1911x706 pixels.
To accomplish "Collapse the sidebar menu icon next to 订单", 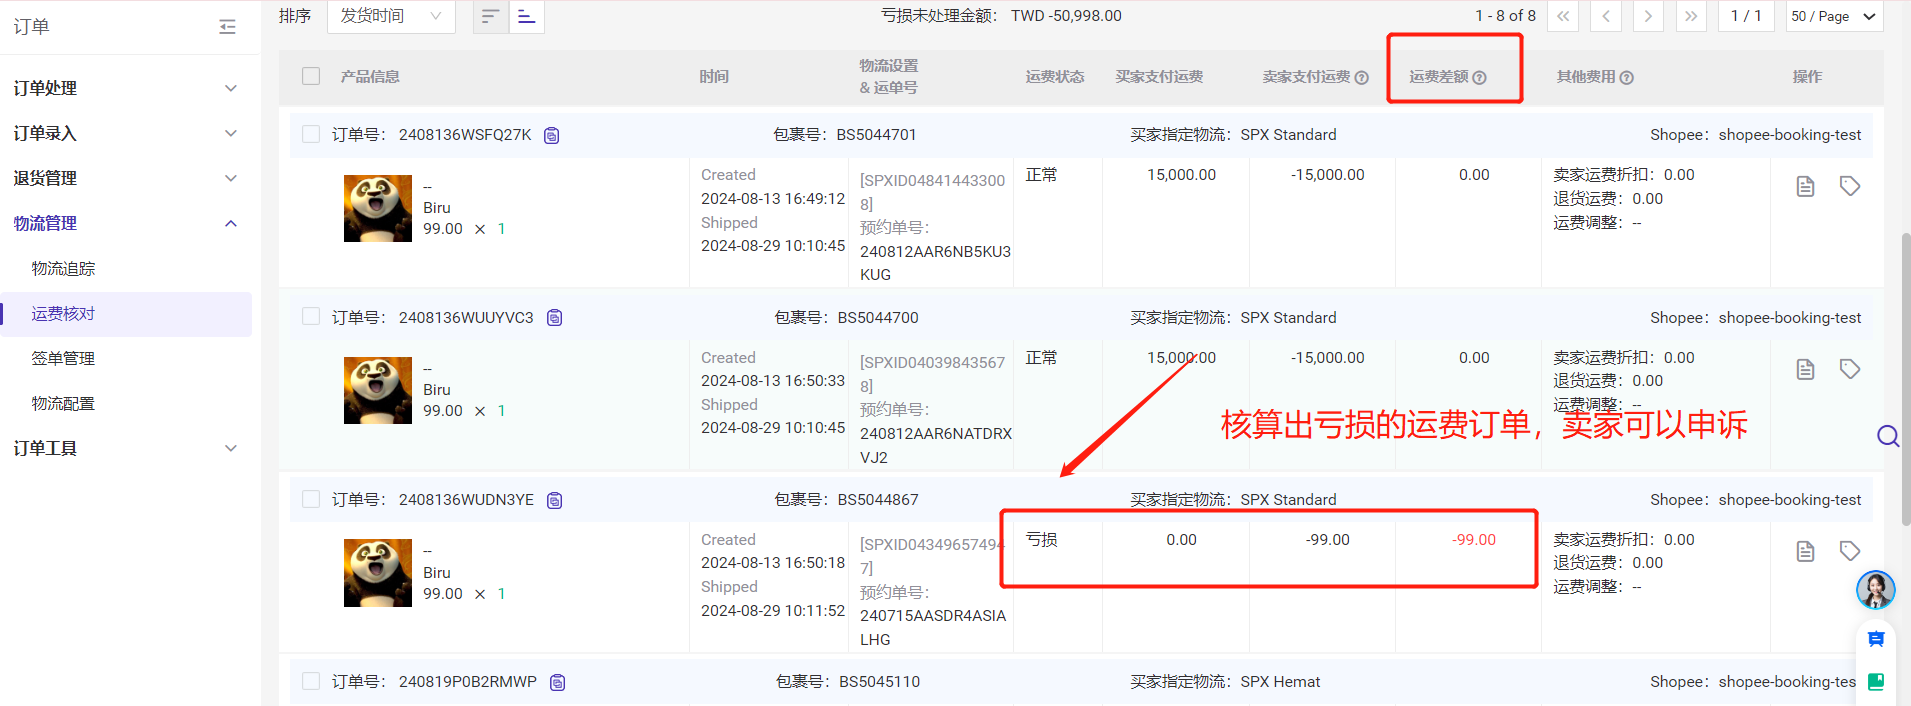I will point(227,27).
